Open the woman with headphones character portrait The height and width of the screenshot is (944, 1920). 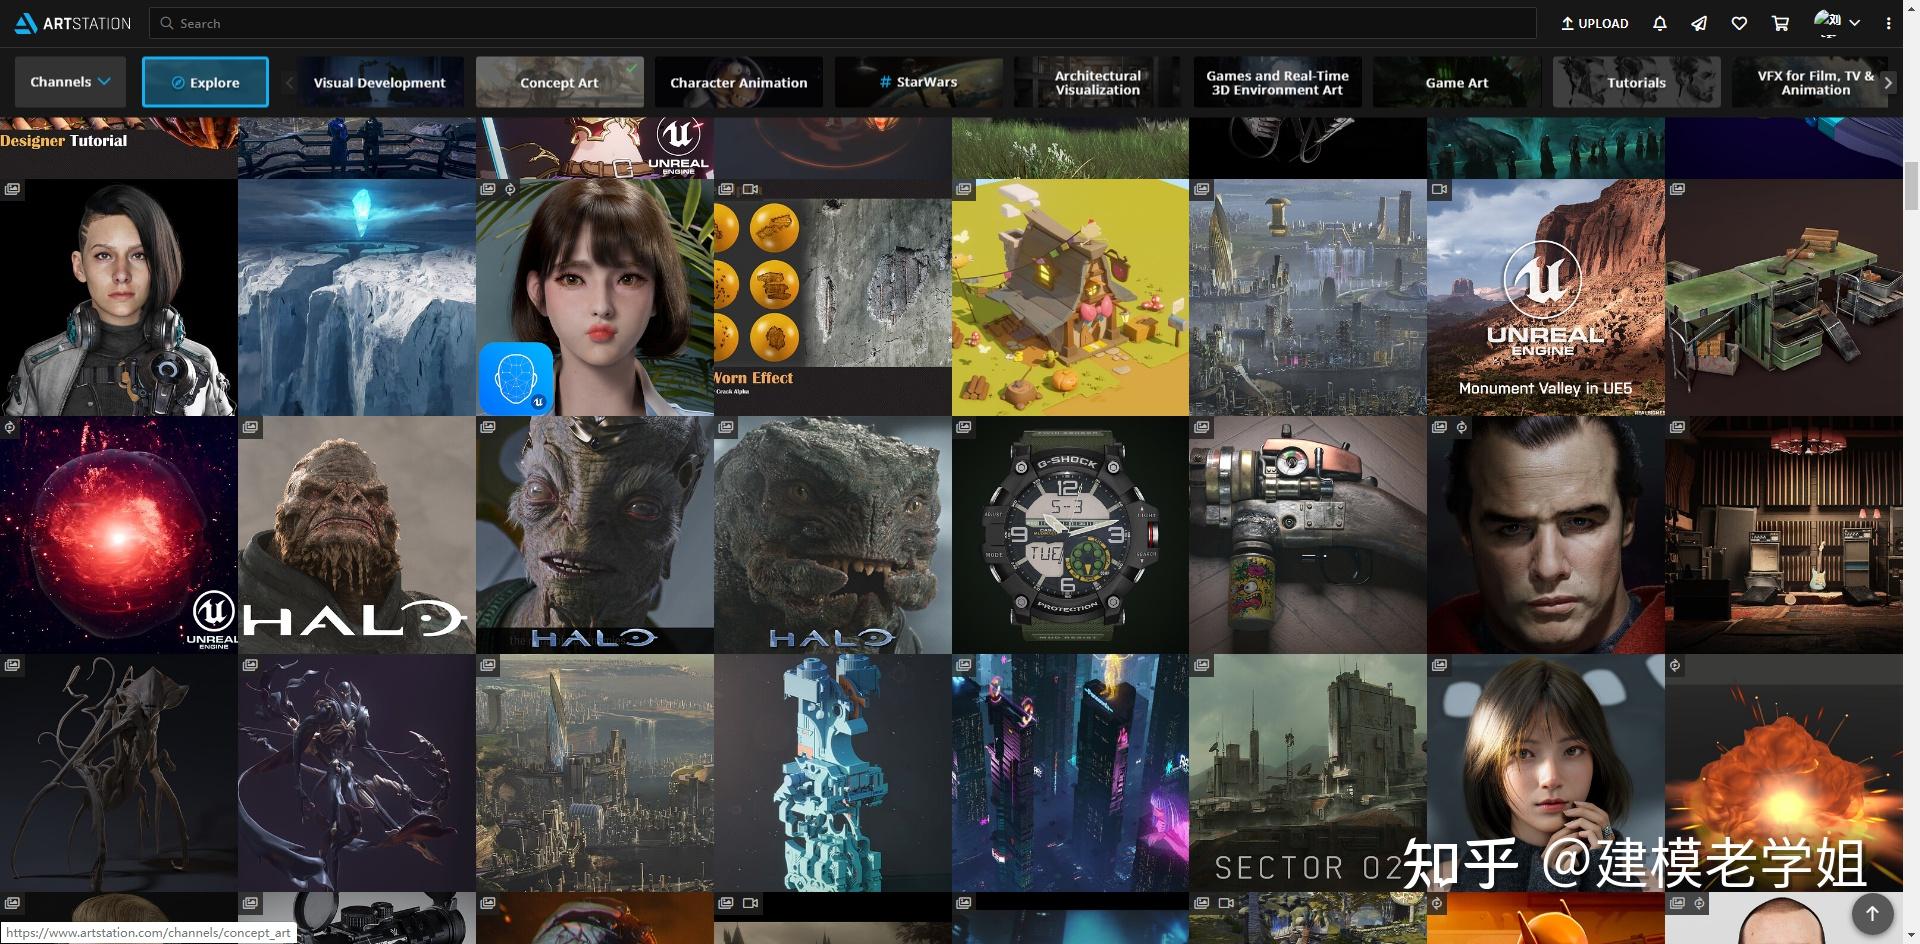pos(118,297)
